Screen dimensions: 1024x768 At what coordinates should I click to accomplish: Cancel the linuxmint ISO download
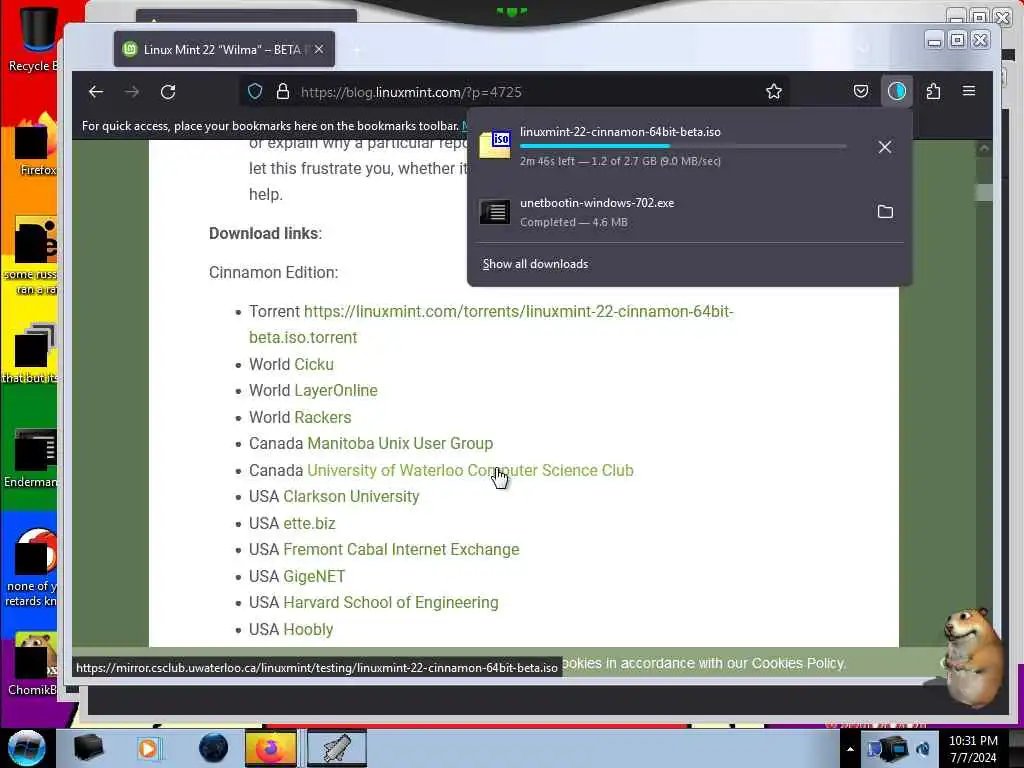(x=884, y=147)
